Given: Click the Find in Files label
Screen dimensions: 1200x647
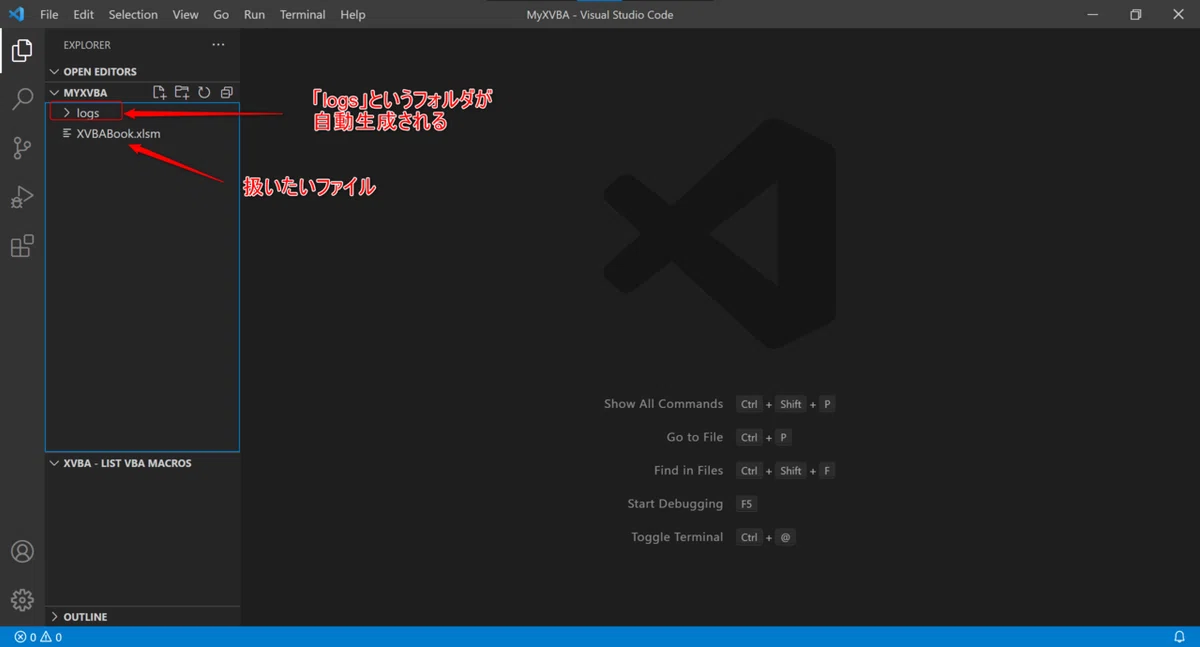Looking at the screenshot, I should [x=688, y=470].
